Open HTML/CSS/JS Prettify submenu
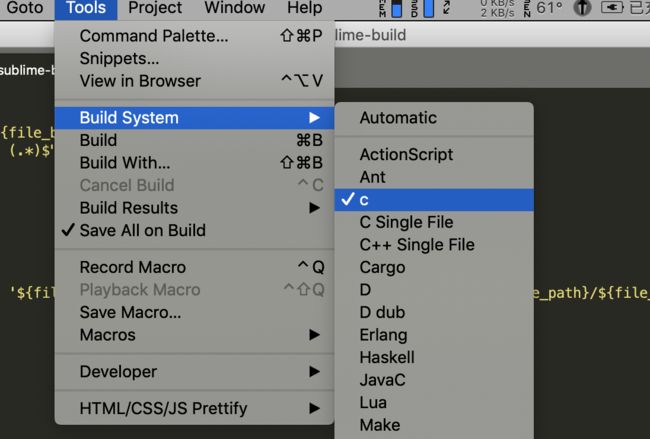Viewport: 650px width, 439px height. pyautogui.click(x=194, y=409)
